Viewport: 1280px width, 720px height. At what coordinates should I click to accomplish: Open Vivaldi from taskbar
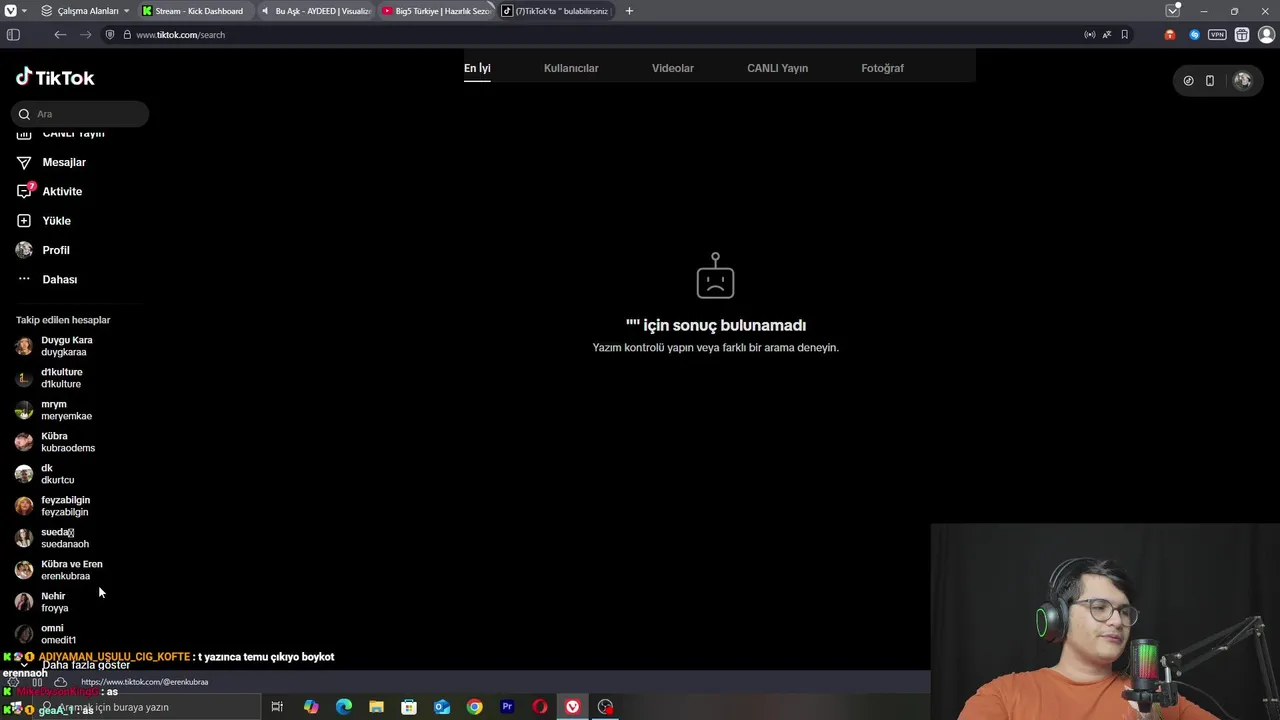pos(572,707)
